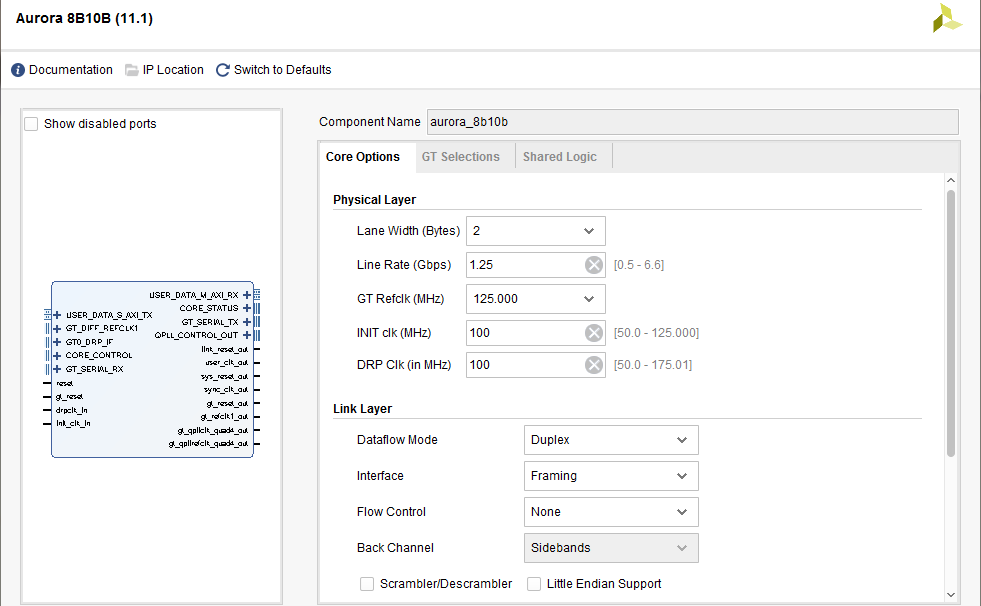
Task: Open the Shared Logic tab
Action: pos(563,156)
